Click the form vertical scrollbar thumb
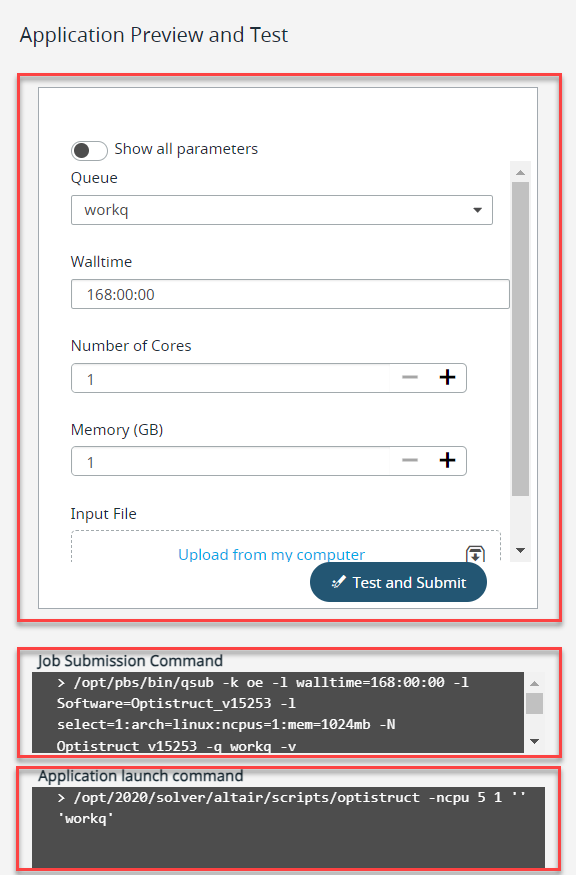 click(x=521, y=339)
